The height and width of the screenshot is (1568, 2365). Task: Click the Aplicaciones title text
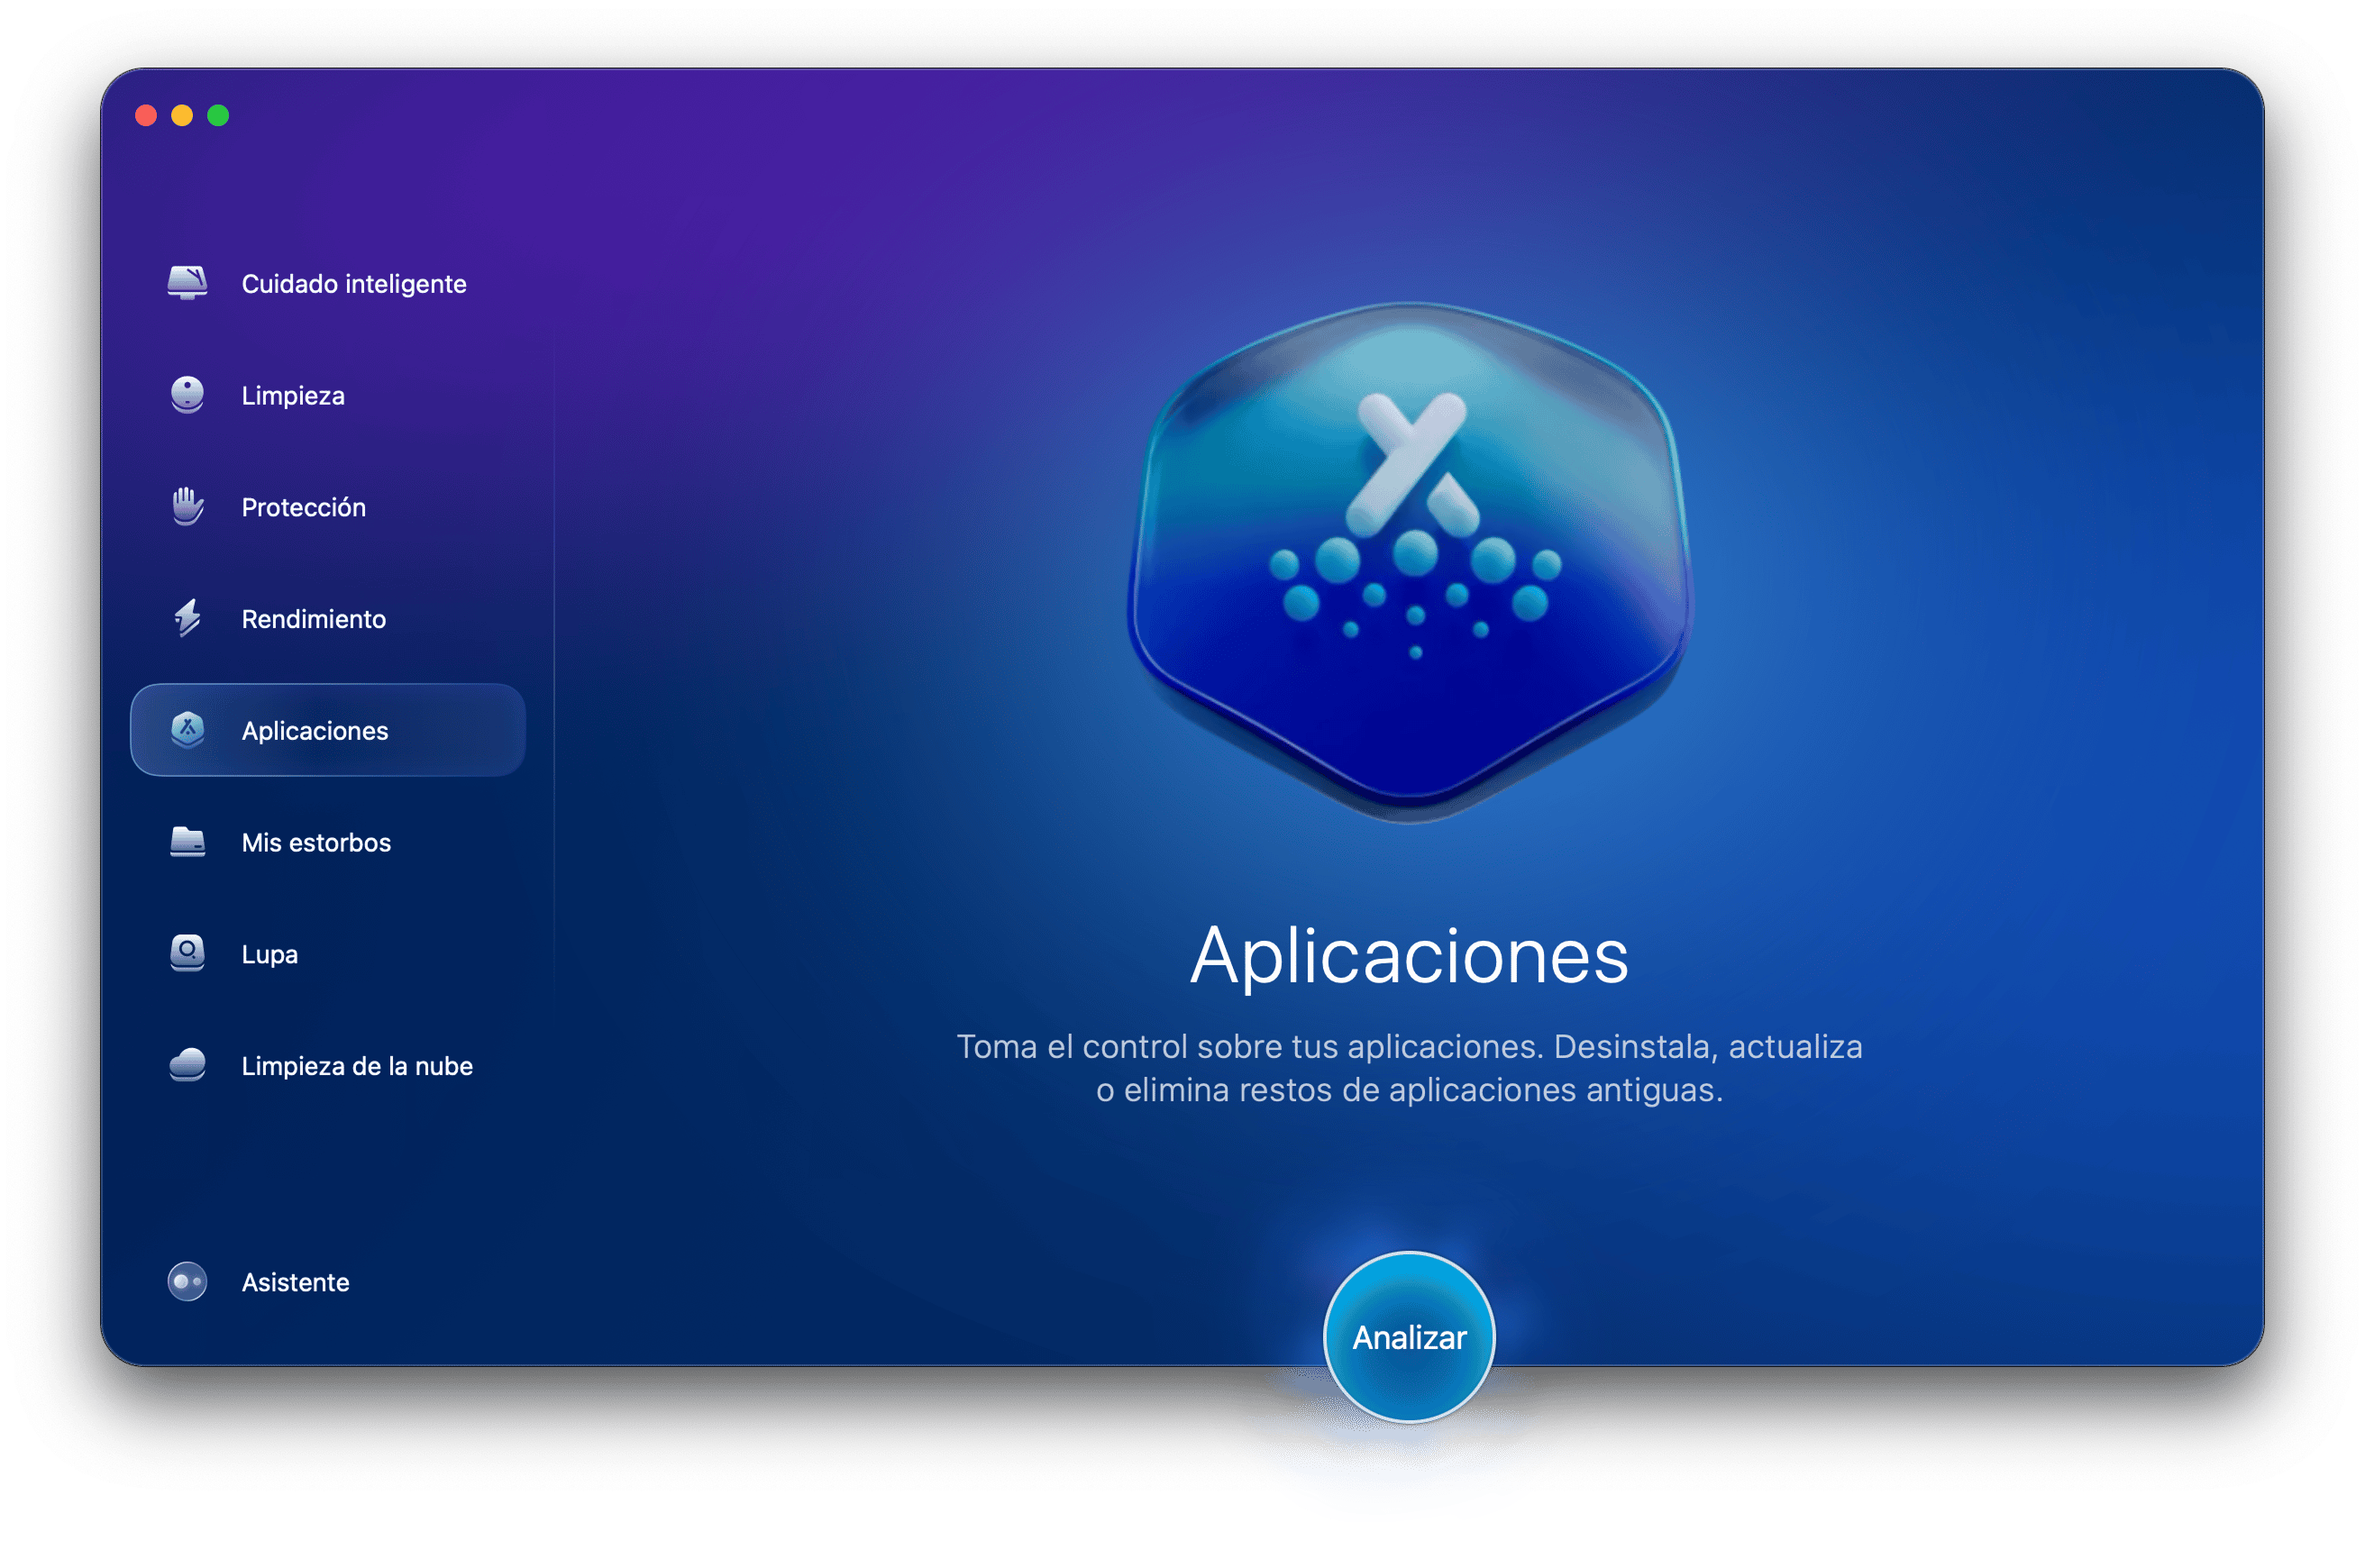[1410, 960]
